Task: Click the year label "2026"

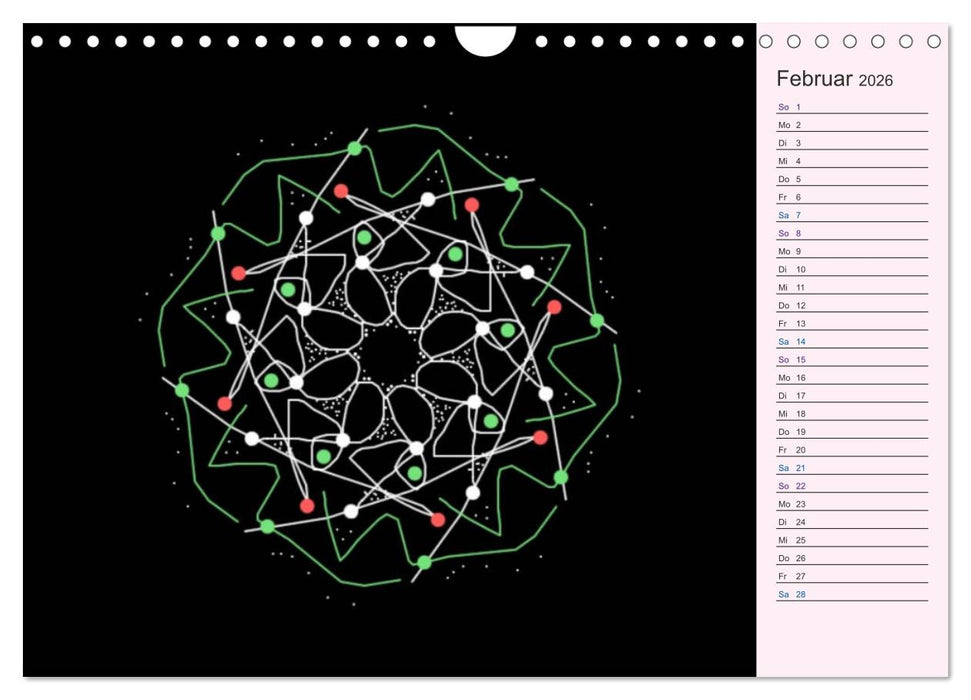Action: tap(879, 80)
